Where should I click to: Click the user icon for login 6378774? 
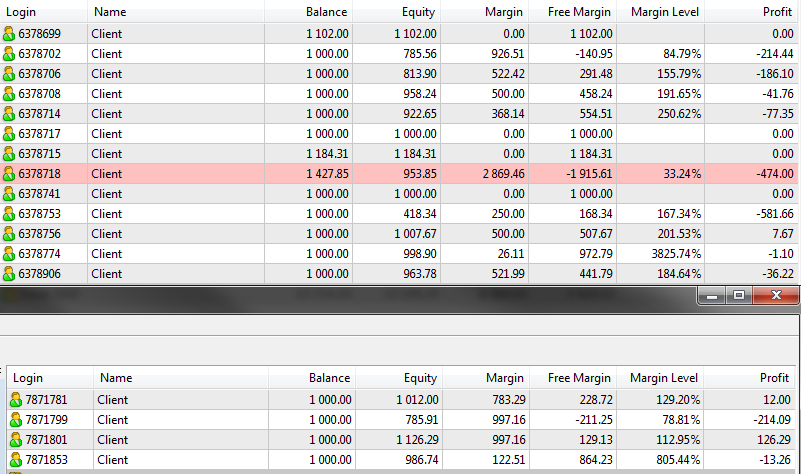click(x=9, y=254)
